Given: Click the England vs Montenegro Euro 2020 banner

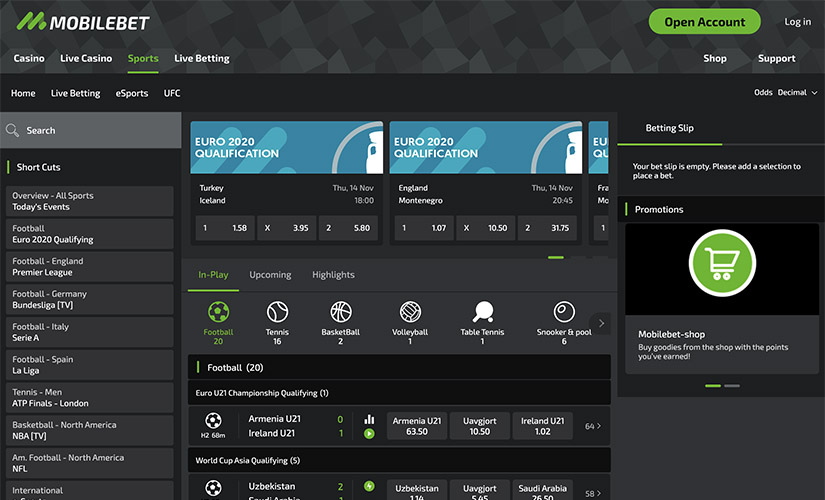Looking at the screenshot, I should coord(486,147).
